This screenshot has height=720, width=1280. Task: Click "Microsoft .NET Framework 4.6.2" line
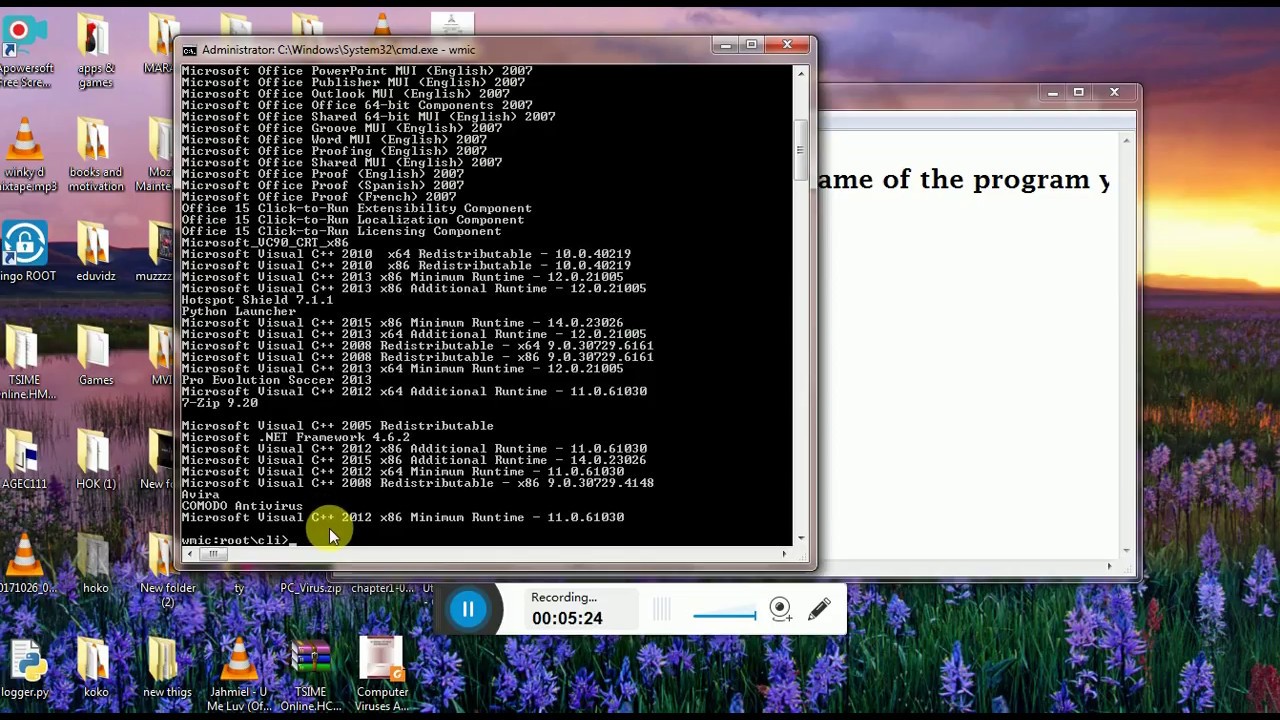click(295, 437)
